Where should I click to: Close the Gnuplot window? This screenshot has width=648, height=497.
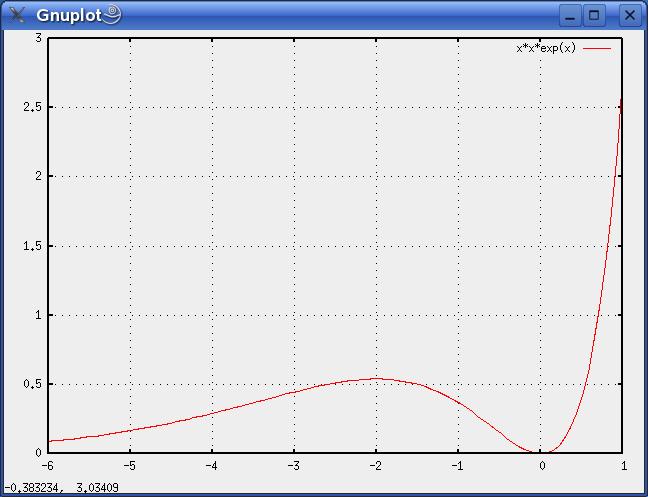pos(630,16)
